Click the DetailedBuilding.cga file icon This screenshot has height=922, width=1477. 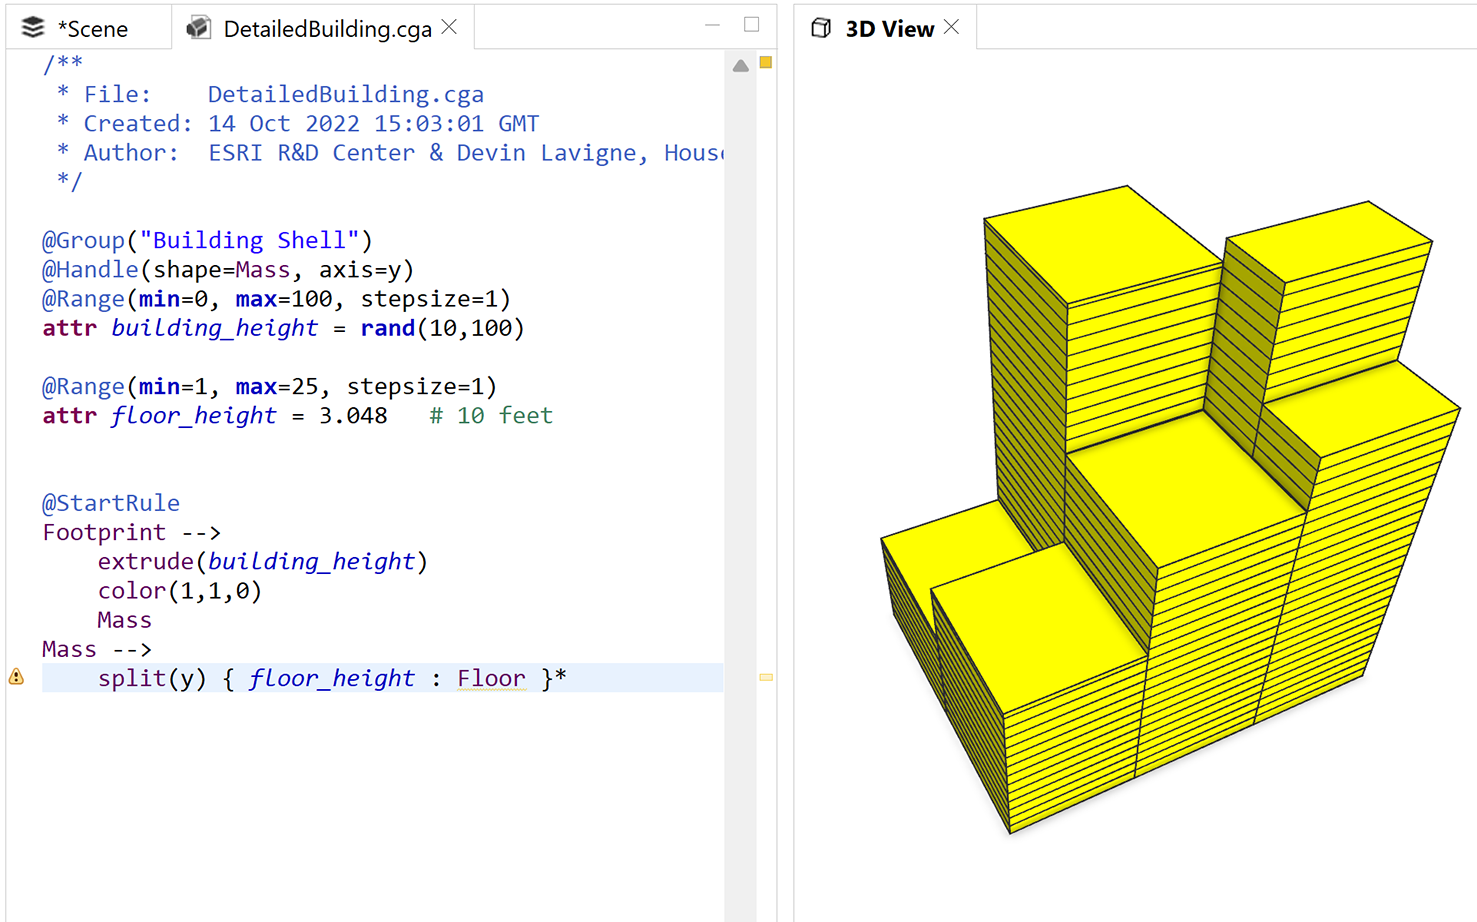click(x=199, y=28)
